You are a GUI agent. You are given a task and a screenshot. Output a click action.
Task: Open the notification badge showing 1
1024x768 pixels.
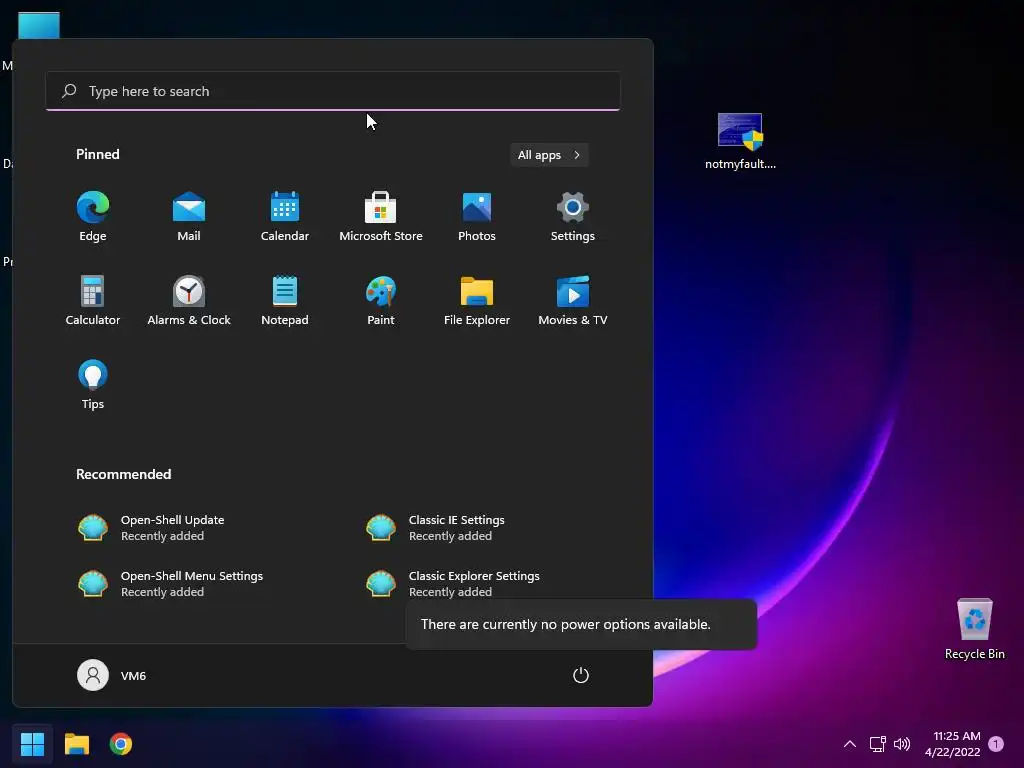point(996,744)
